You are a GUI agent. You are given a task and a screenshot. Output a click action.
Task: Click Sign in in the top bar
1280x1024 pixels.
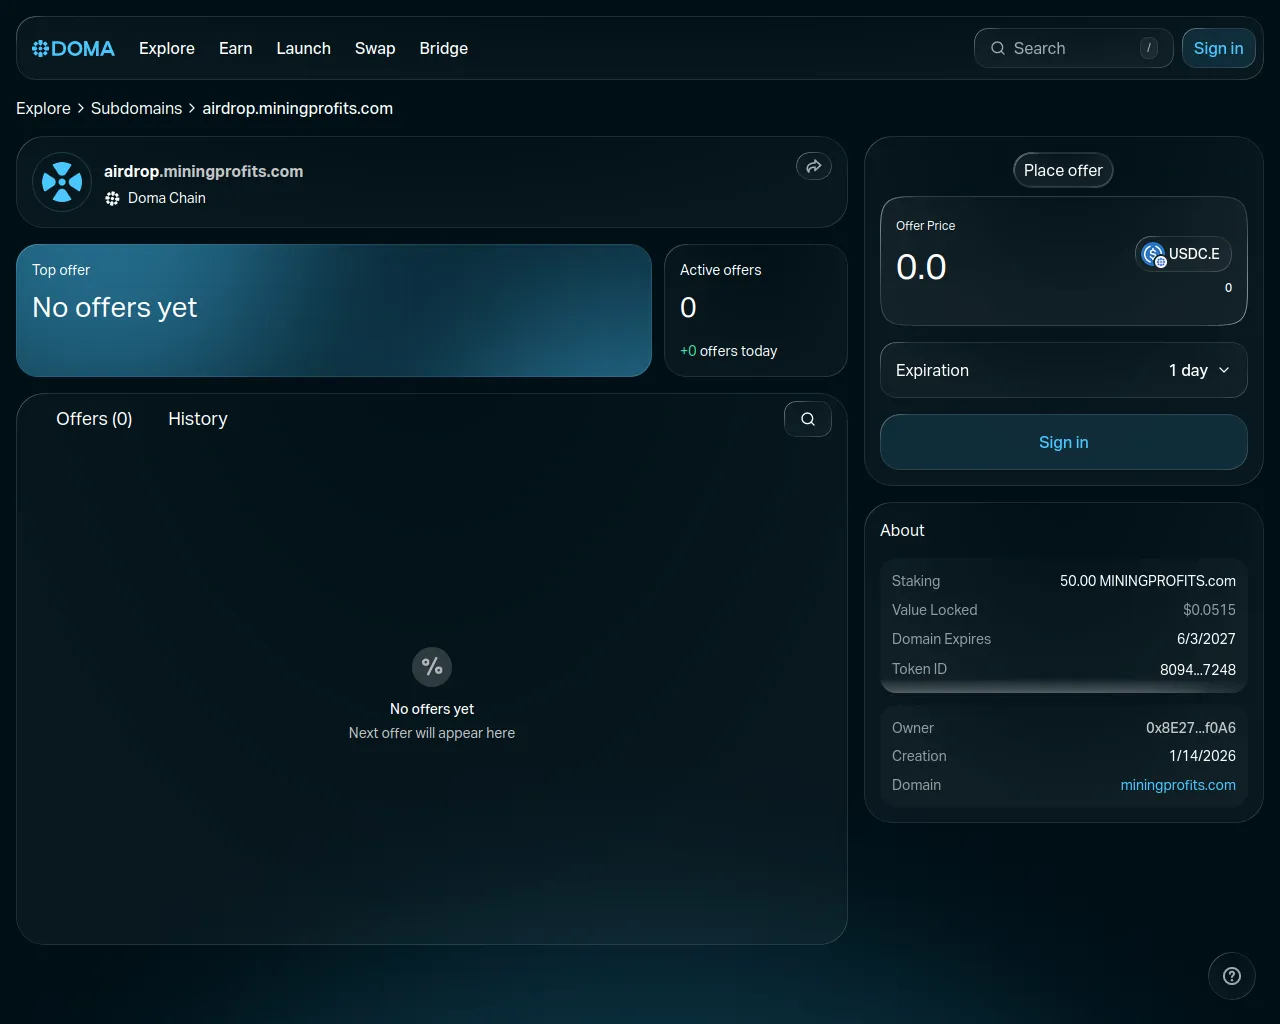pyautogui.click(x=1218, y=48)
